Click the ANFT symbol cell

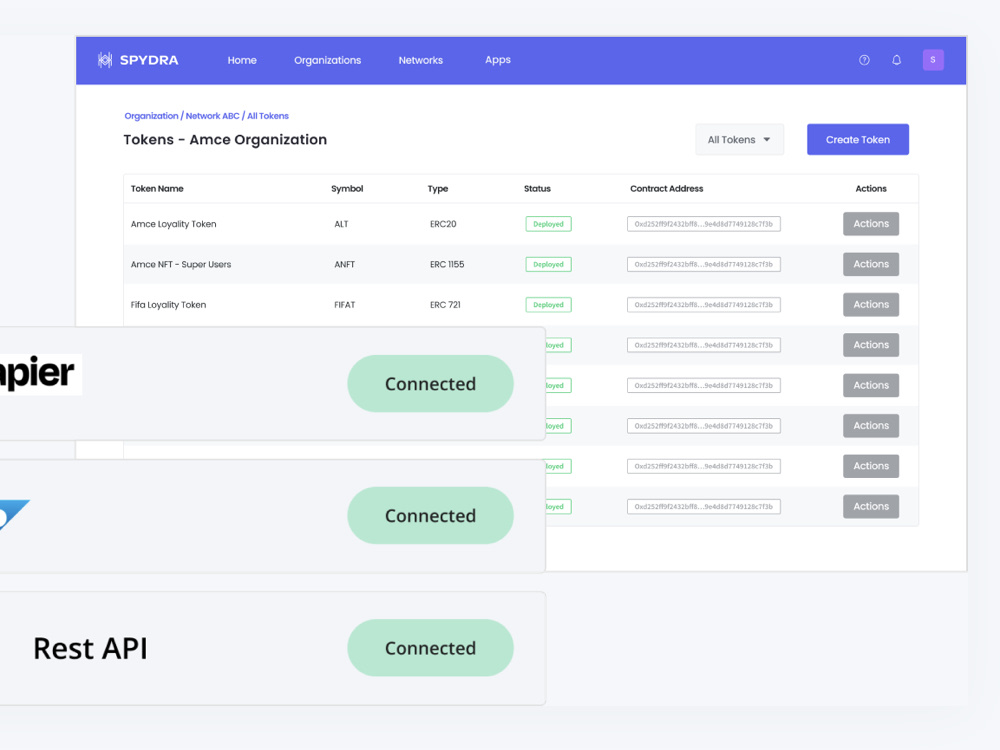point(344,264)
